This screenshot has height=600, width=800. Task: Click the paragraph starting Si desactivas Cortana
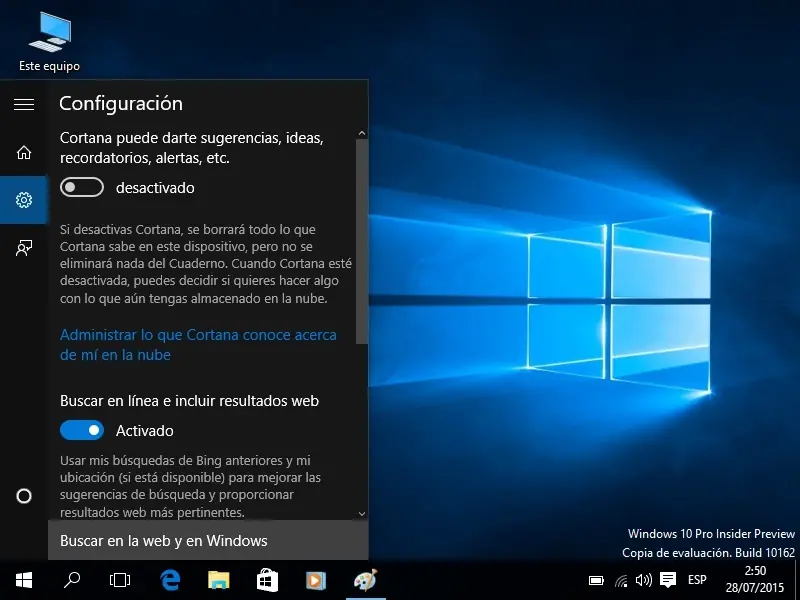coord(206,264)
